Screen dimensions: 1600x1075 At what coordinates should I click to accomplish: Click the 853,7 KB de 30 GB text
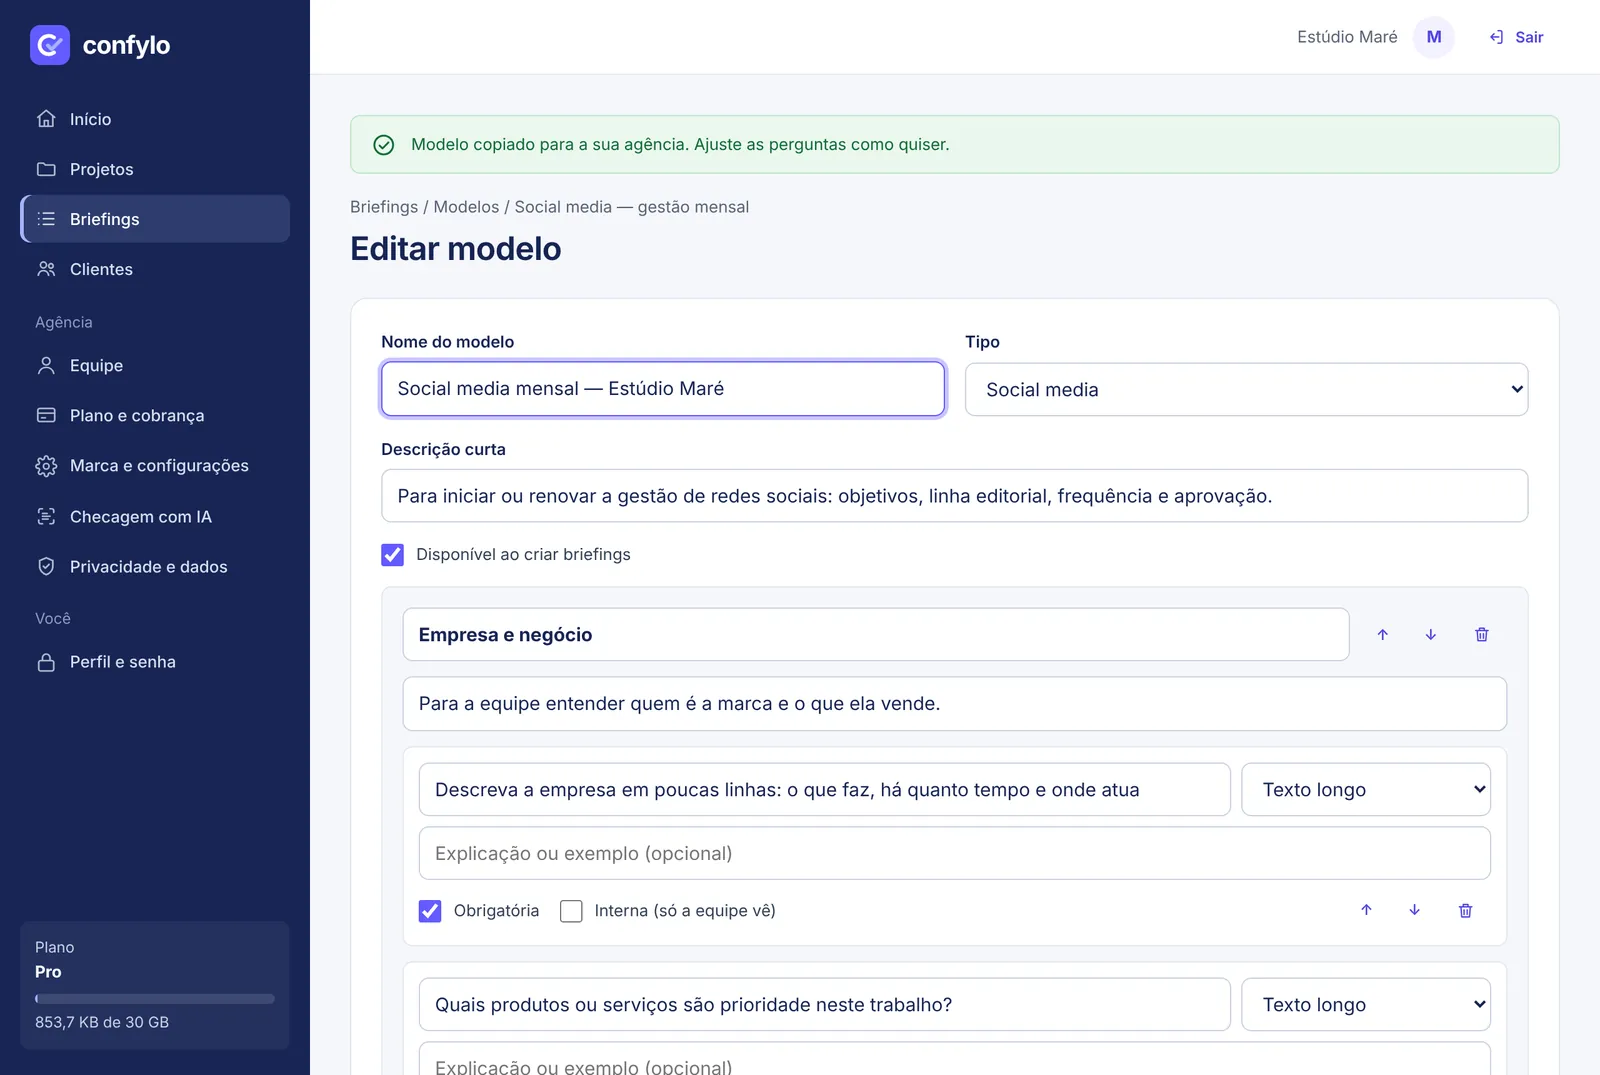(102, 1022)
